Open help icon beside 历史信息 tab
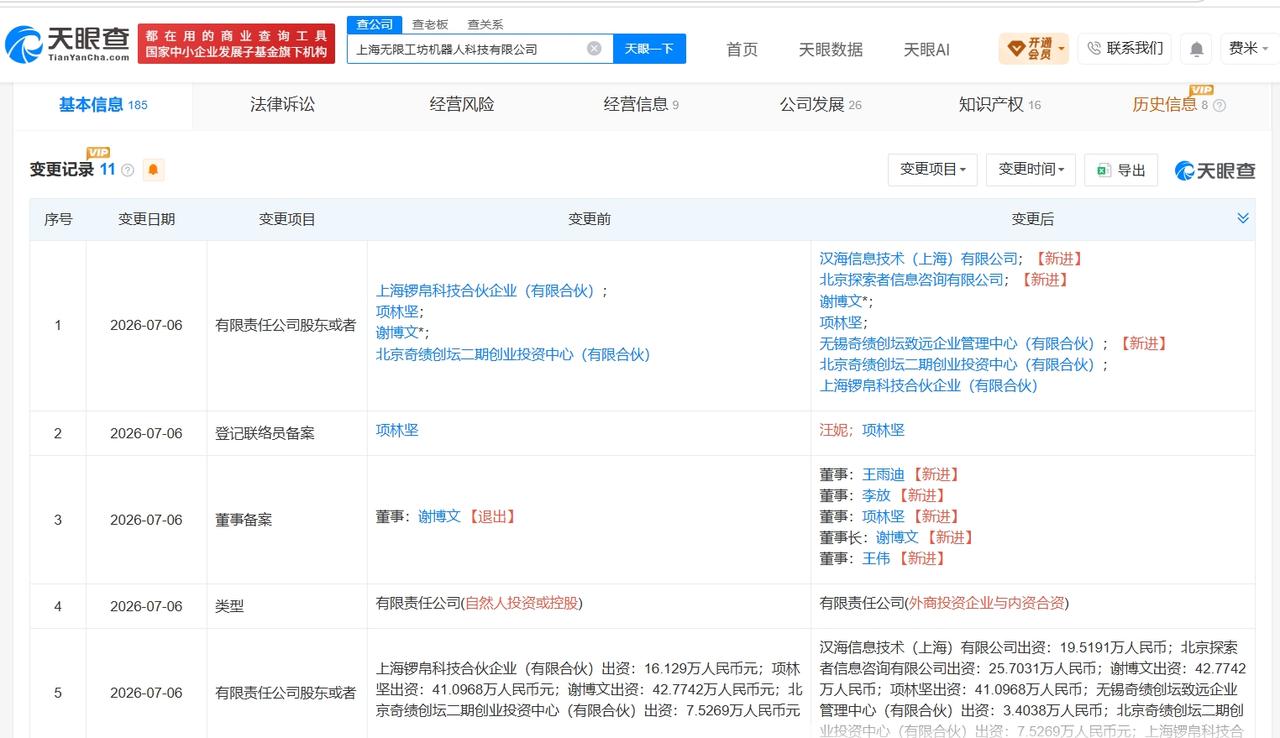 [1219, 105]
